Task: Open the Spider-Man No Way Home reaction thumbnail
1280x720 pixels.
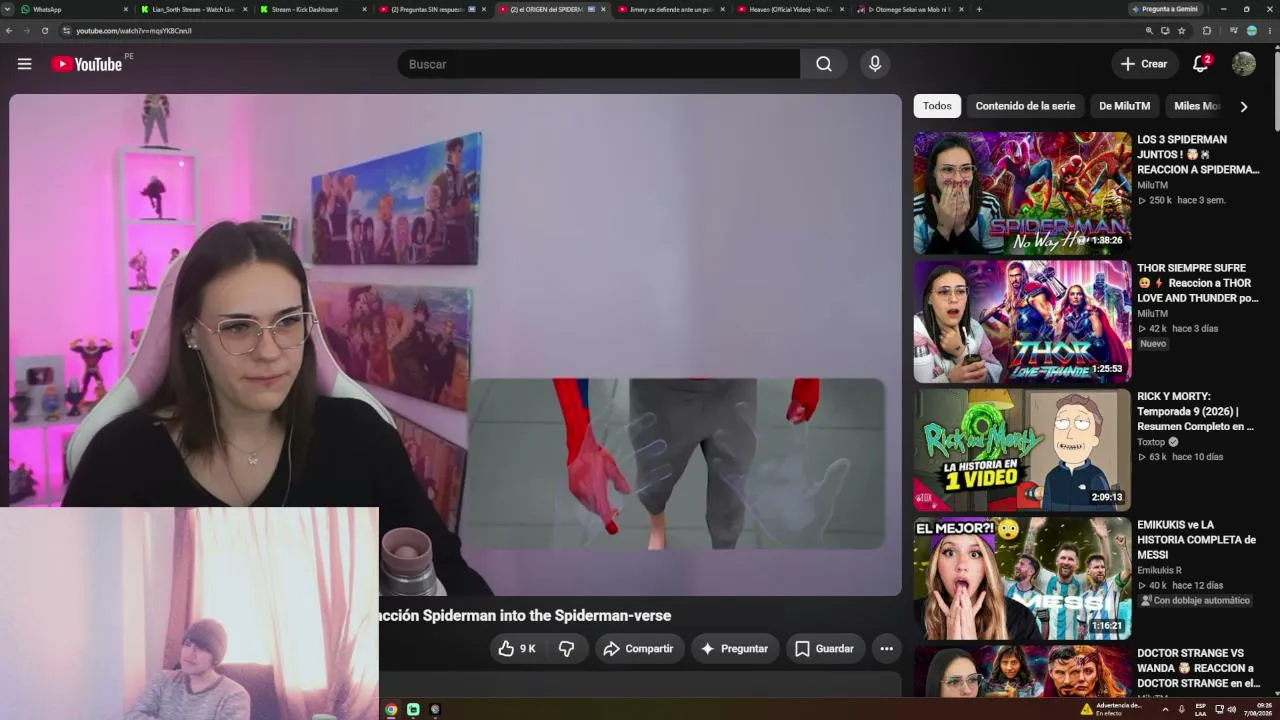Action: click(x=1022, y=193)
